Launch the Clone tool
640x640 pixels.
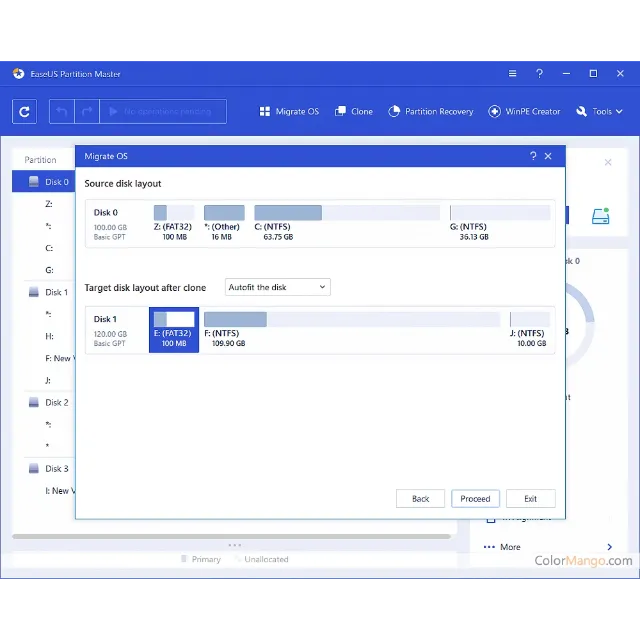pos(354,112)
